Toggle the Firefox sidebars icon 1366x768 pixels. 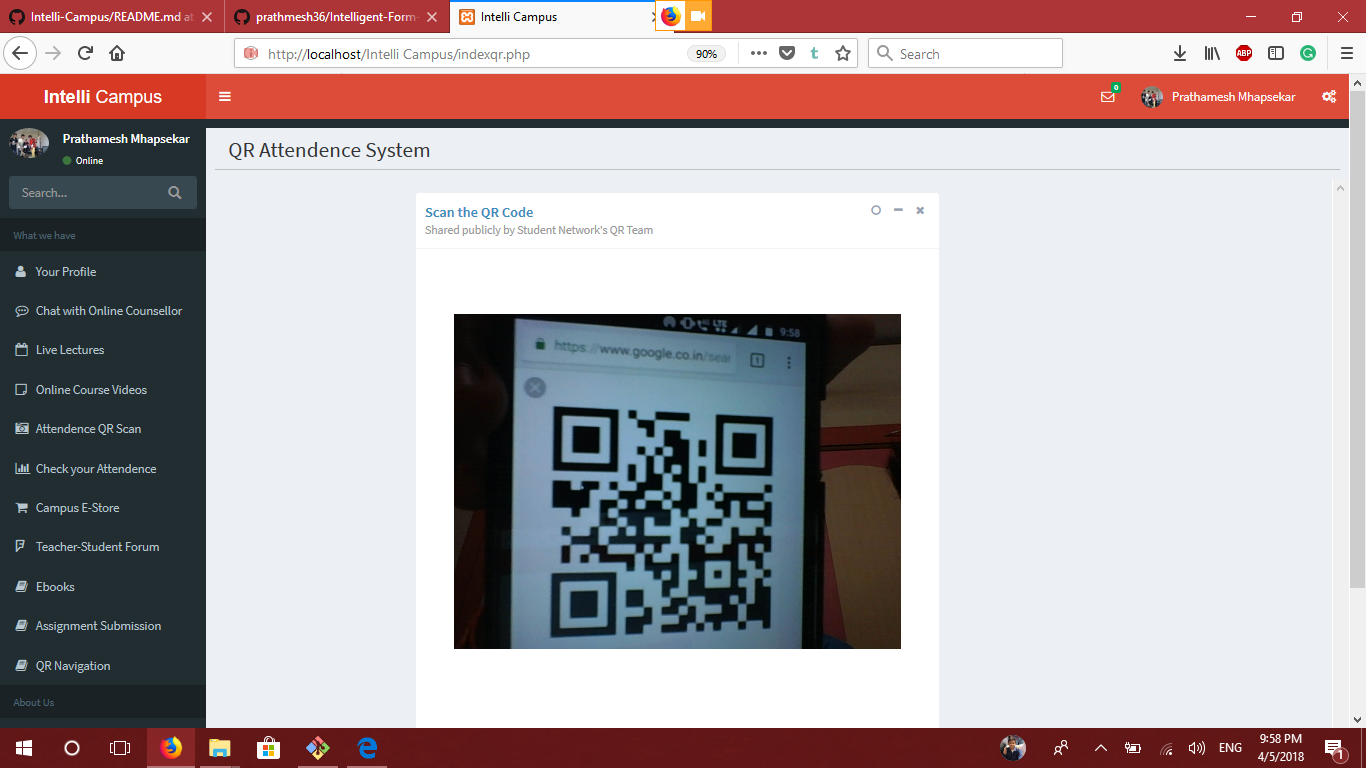[x=1276, y=54]
